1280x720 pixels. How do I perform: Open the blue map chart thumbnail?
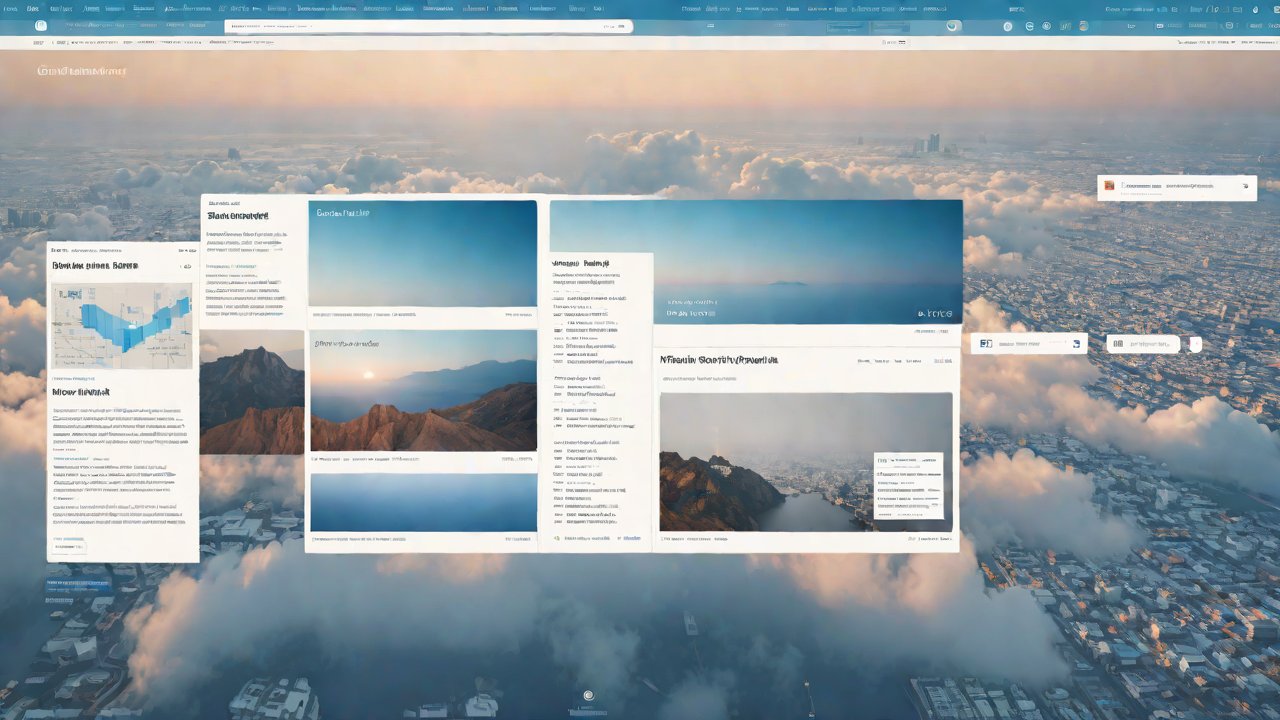click(121, 325)
